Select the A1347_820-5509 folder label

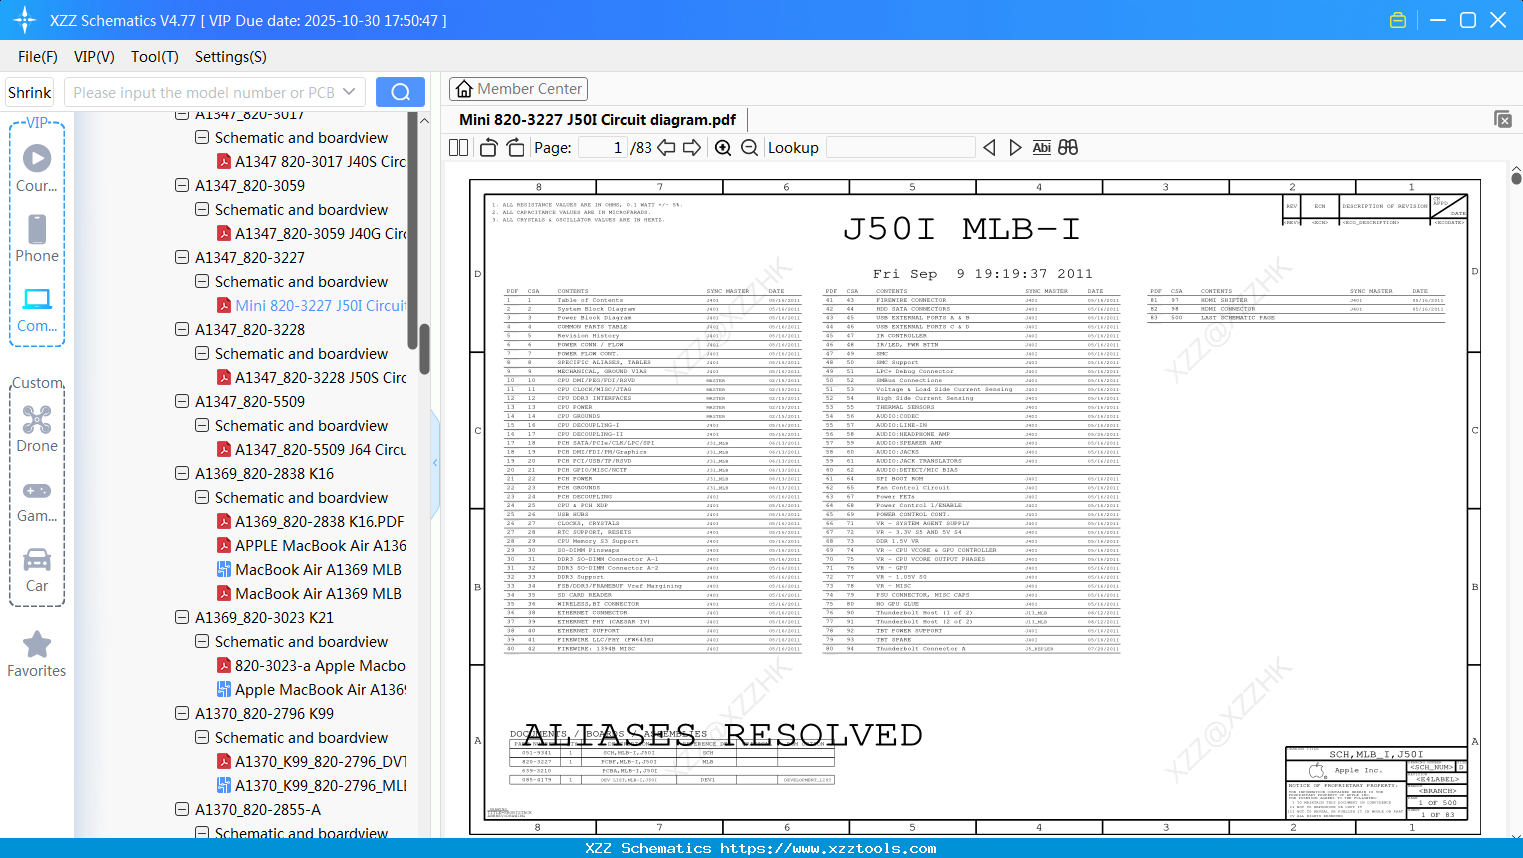250,402
